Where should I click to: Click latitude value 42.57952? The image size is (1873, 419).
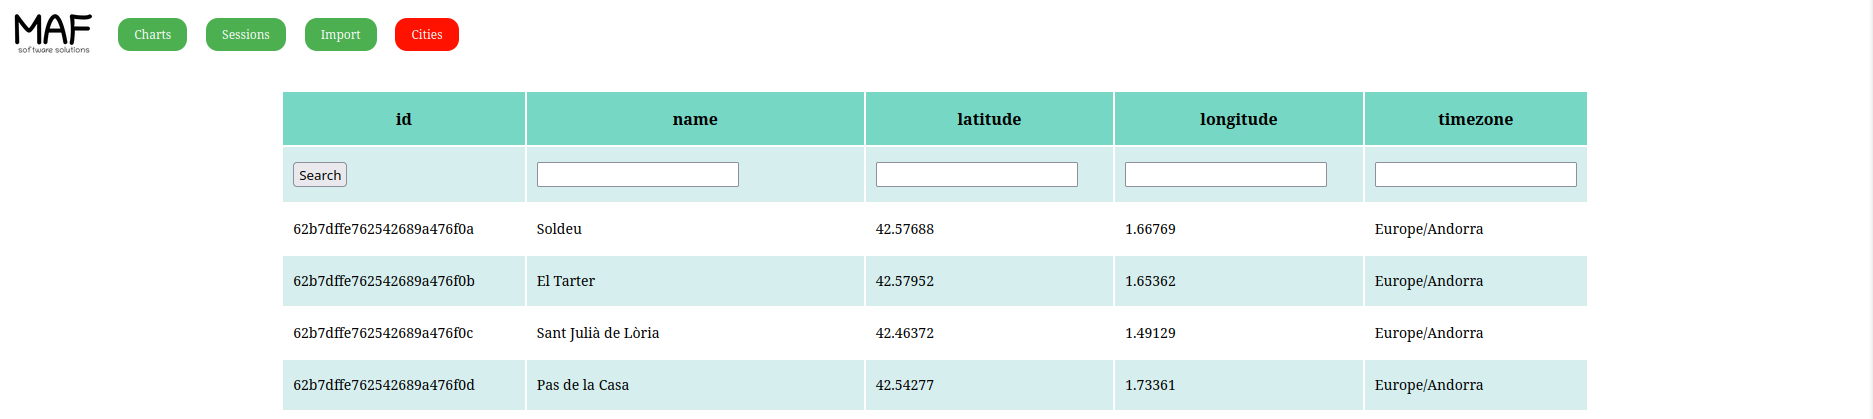[905, 281]
